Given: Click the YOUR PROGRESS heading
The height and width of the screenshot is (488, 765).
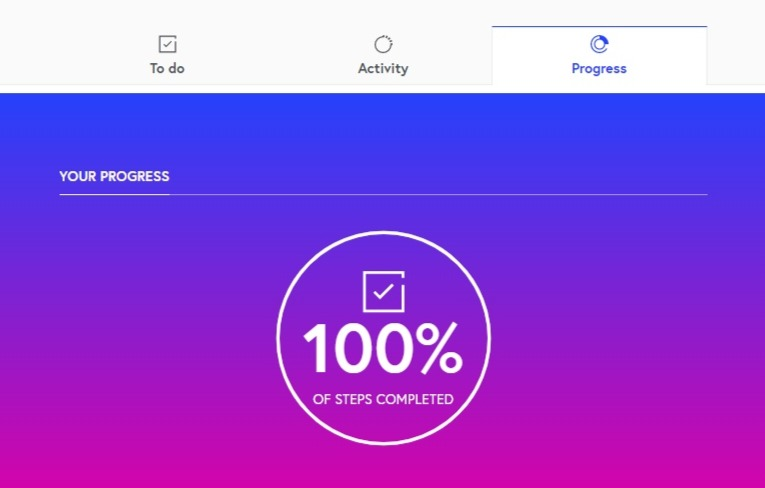Looking at the screenshot, I should (x=114, y=176).
